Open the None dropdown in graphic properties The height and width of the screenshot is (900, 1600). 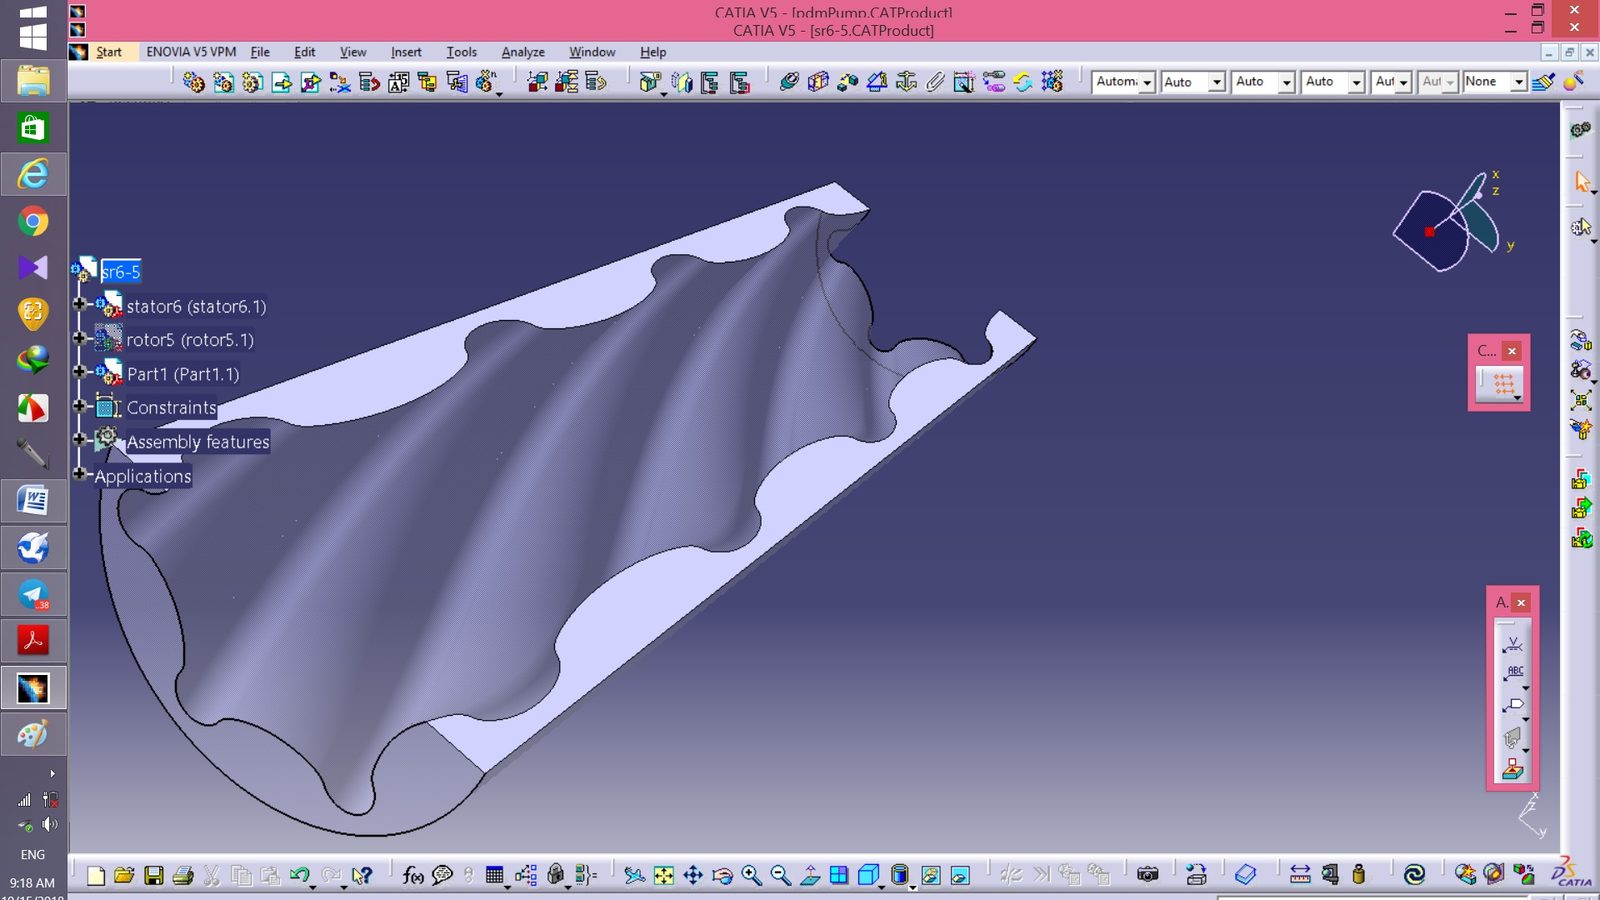tap(1495, 82)
